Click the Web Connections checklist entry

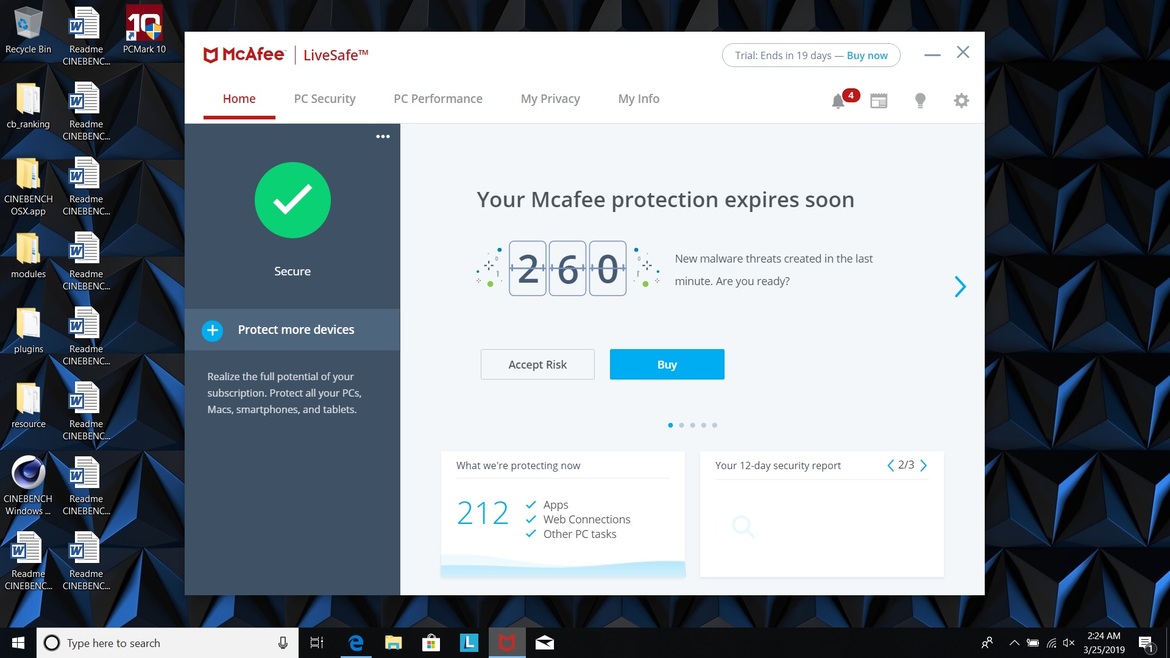(x=586, y=519)
